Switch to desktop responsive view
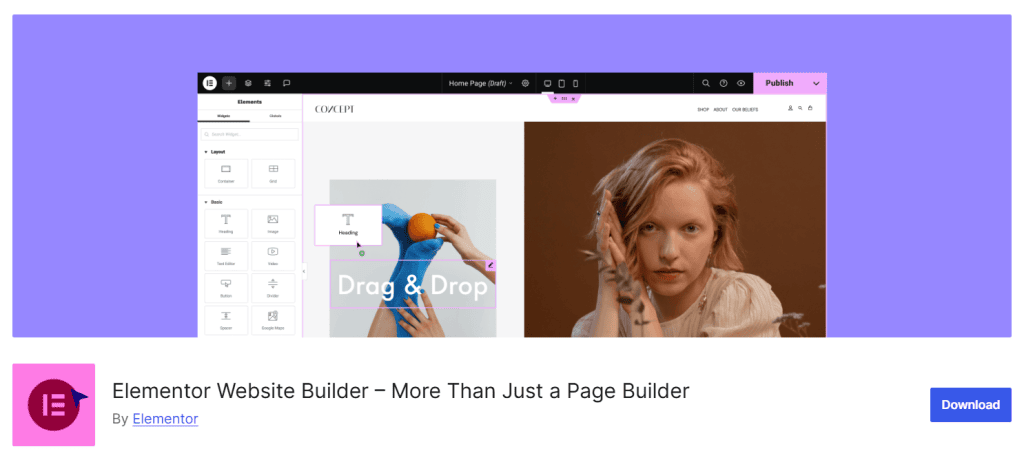The width and height of the screenshot is (1024, 460). (x=547, y=83)
